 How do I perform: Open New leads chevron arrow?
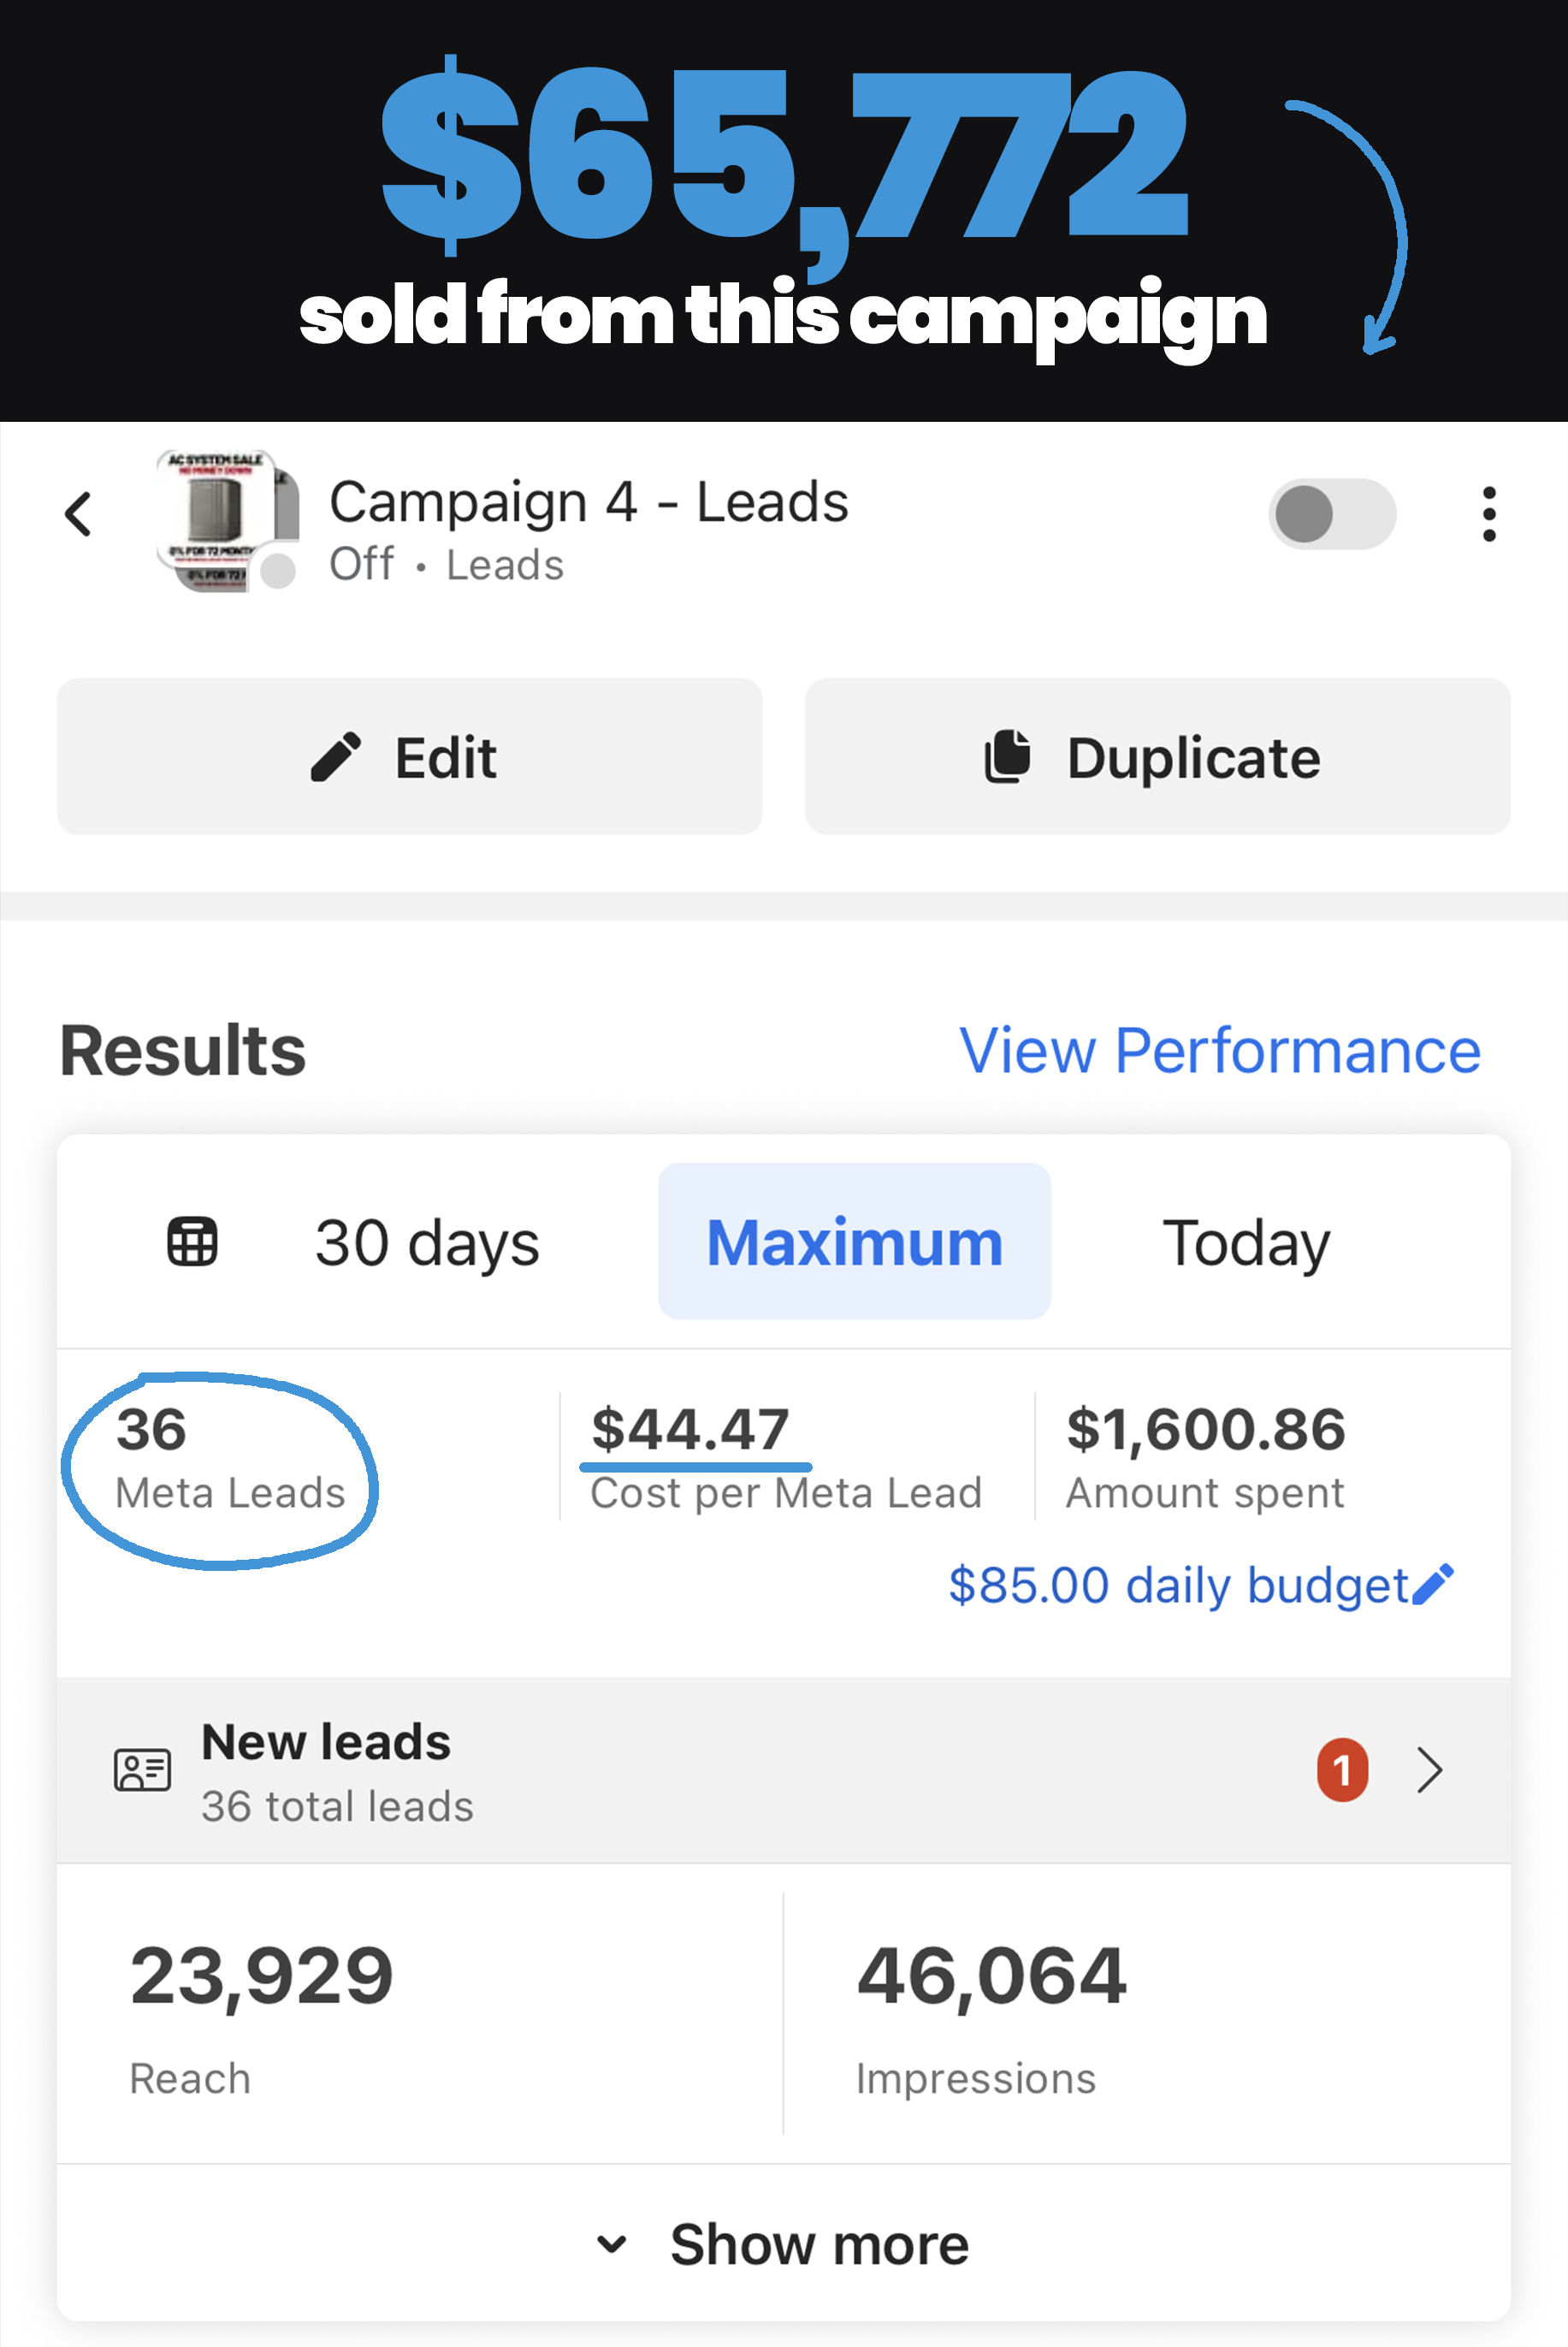point(1430,1770)
